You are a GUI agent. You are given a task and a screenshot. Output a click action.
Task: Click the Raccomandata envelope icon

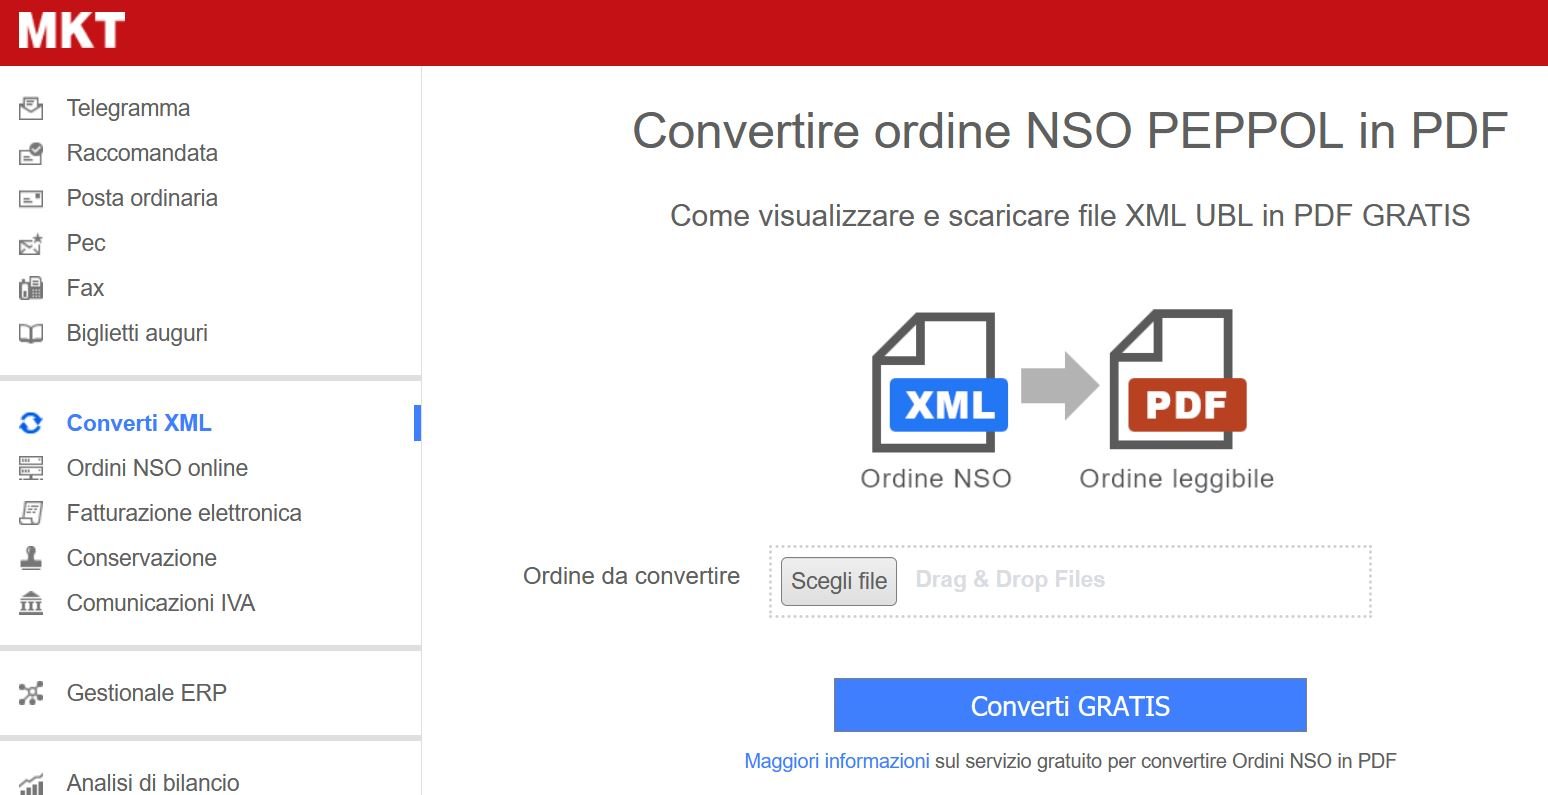[30, 152]
